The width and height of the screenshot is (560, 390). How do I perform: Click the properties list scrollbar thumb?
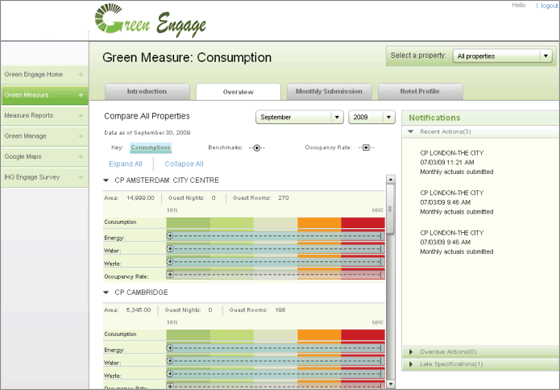391,209
